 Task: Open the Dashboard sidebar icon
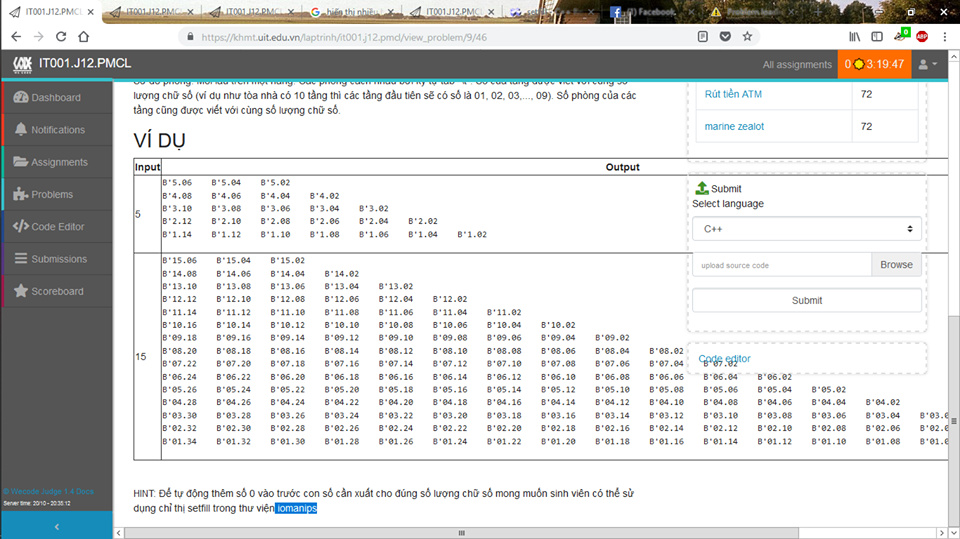tap(21, 98)
